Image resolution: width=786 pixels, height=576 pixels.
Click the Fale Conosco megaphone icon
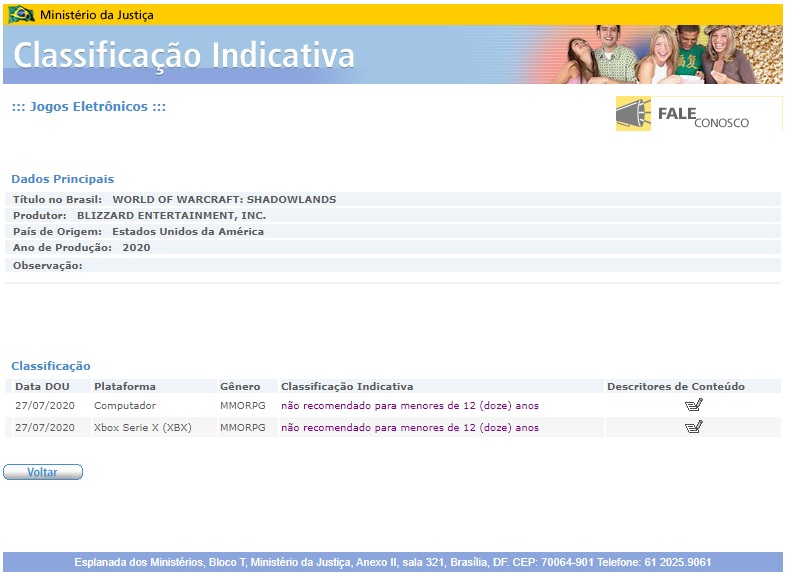coord(633,115)
